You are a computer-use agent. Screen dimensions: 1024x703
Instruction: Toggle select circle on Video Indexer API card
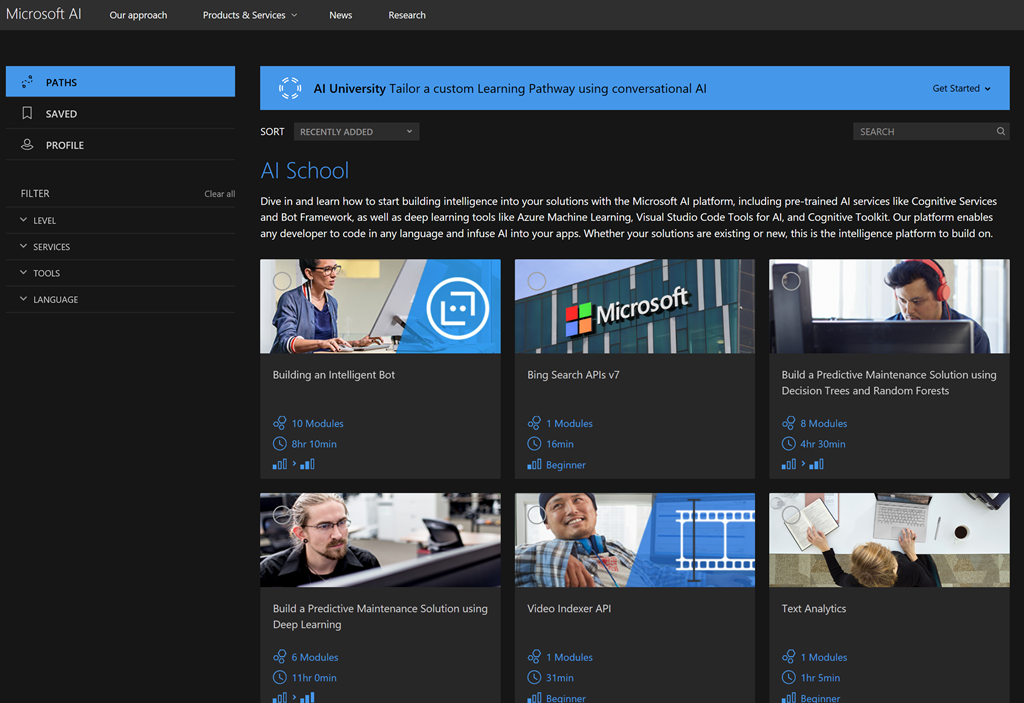coord(537,514)
